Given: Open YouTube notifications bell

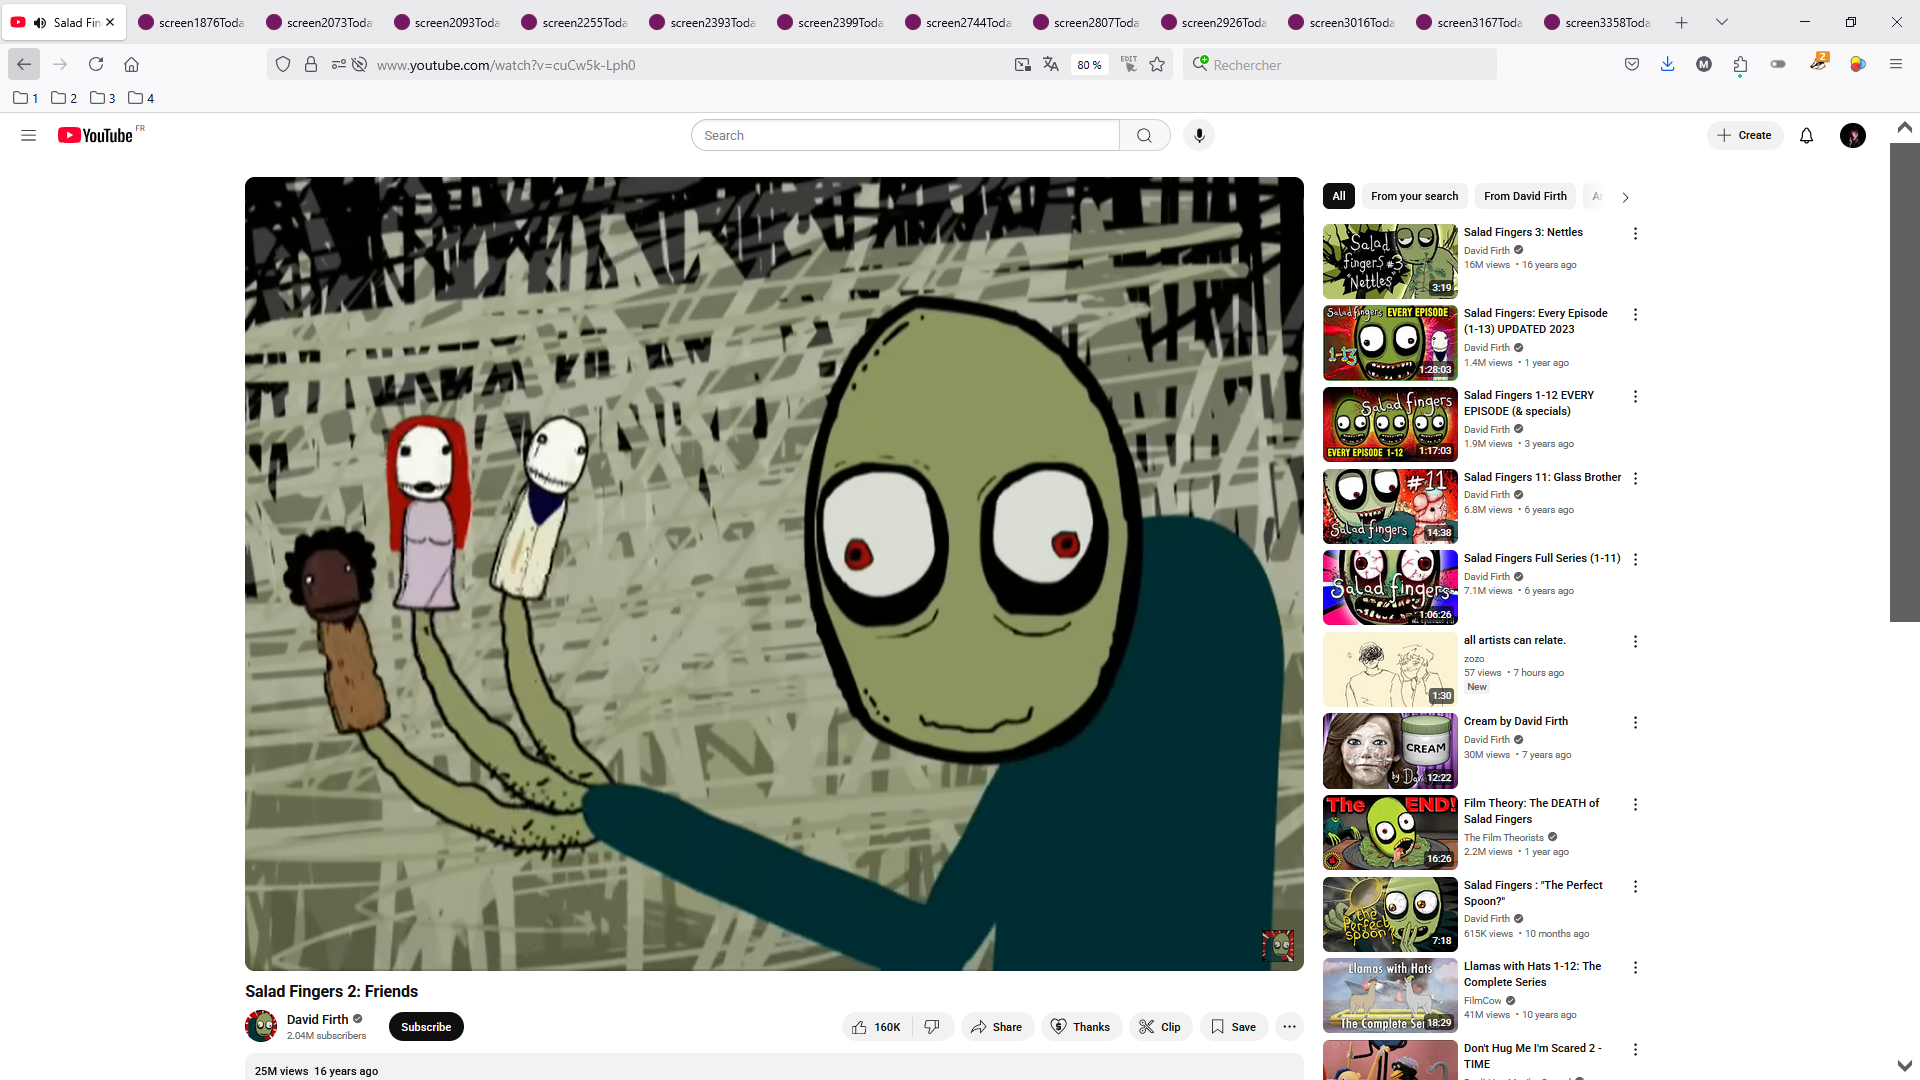Looking at the screenshot, I should (x=1806, y=135).
